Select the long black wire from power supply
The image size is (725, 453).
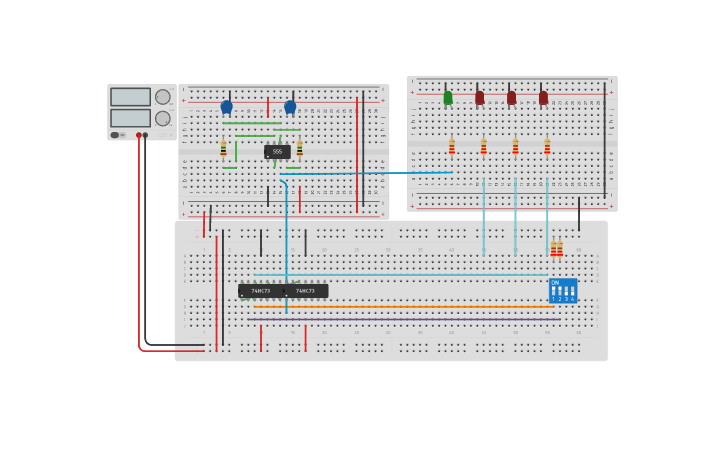tap(146, 240)
